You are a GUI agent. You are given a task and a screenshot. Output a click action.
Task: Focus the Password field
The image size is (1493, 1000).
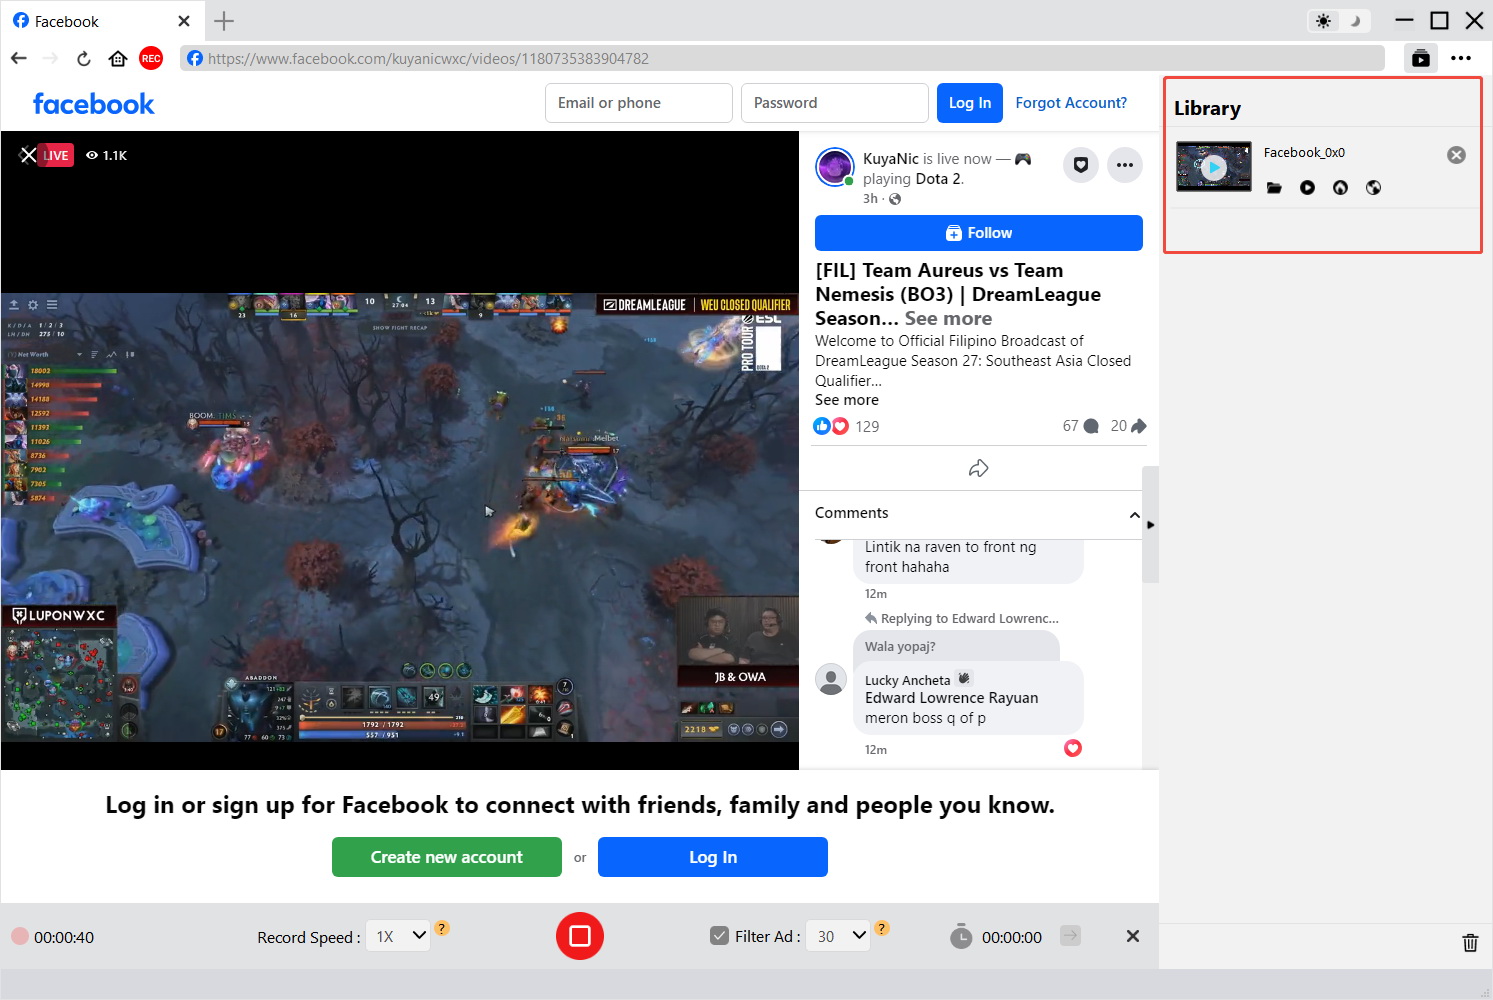835,103
